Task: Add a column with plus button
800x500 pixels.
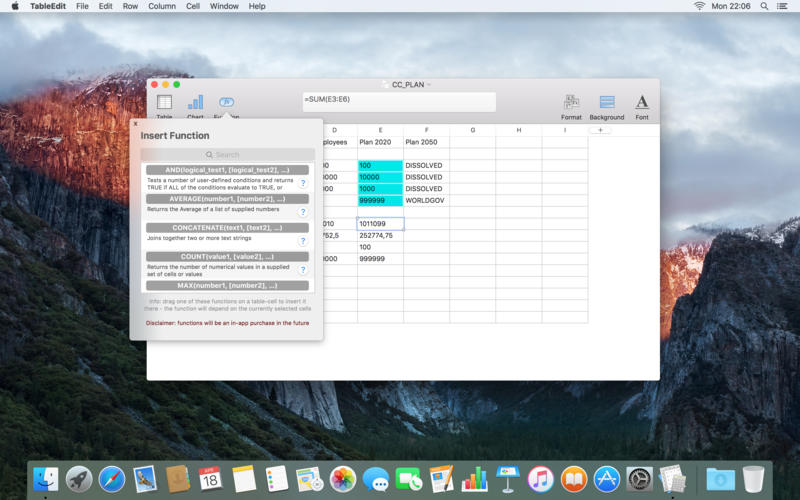Action: pos(600,130)
